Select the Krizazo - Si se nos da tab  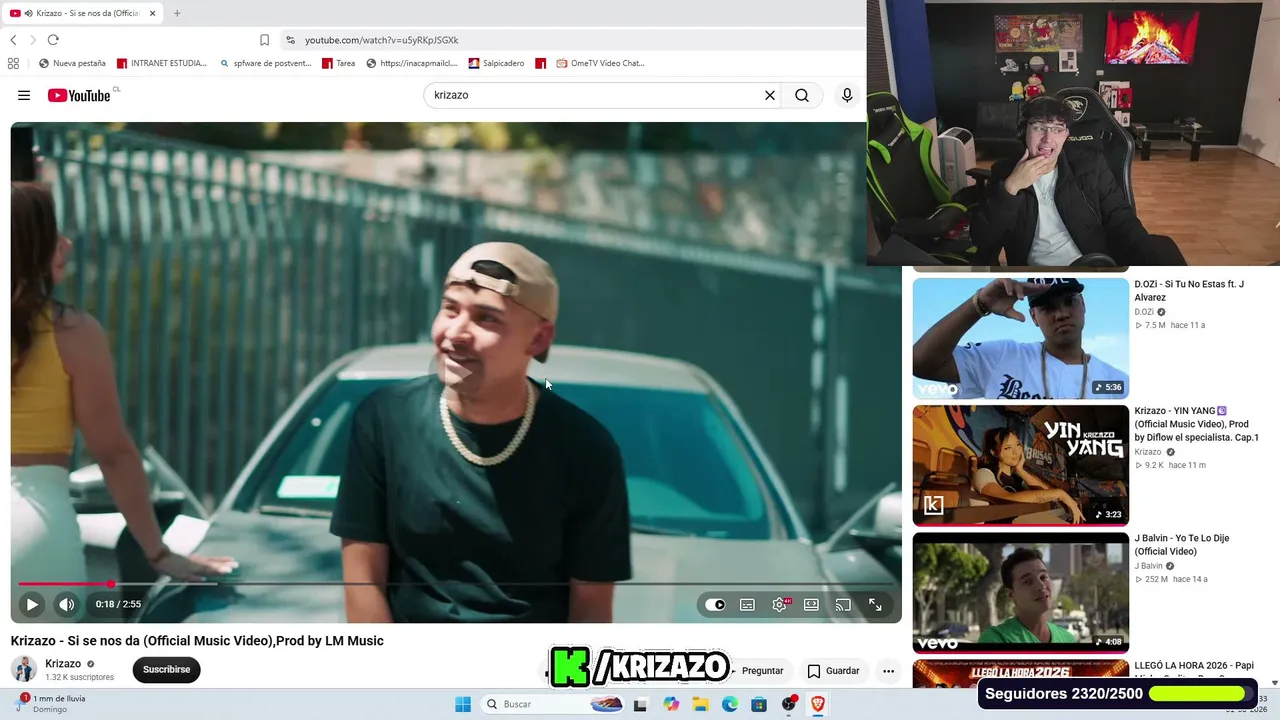coord(83,13)
